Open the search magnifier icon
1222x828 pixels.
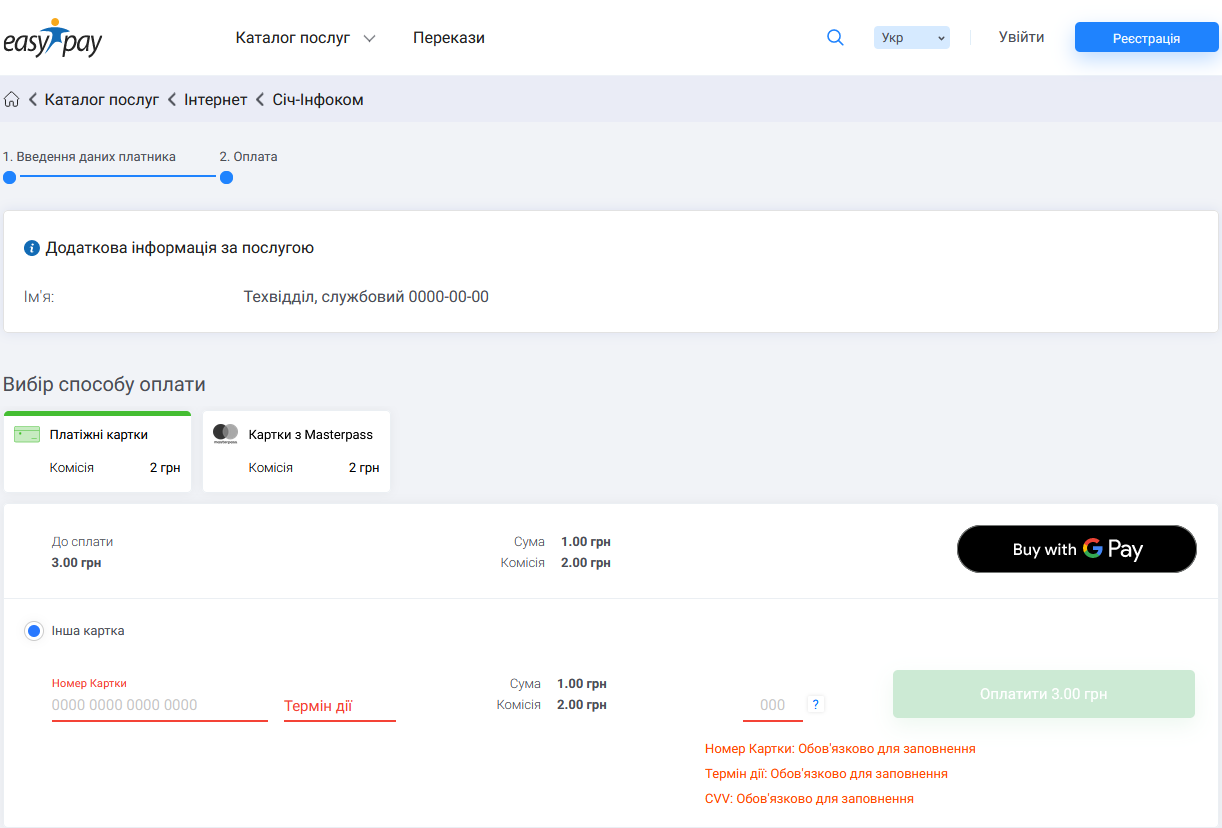[x=835, y=38]
